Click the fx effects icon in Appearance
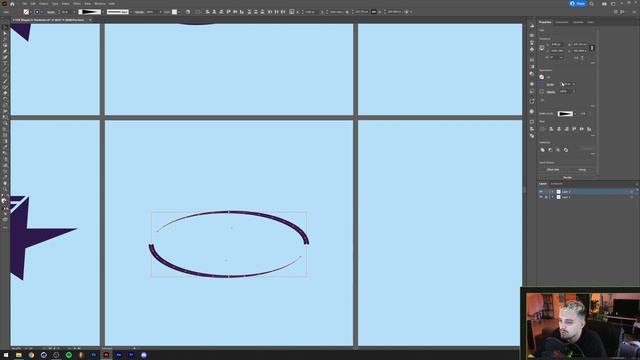The width and height of the screenshot is (640, 360). [542, 100]
